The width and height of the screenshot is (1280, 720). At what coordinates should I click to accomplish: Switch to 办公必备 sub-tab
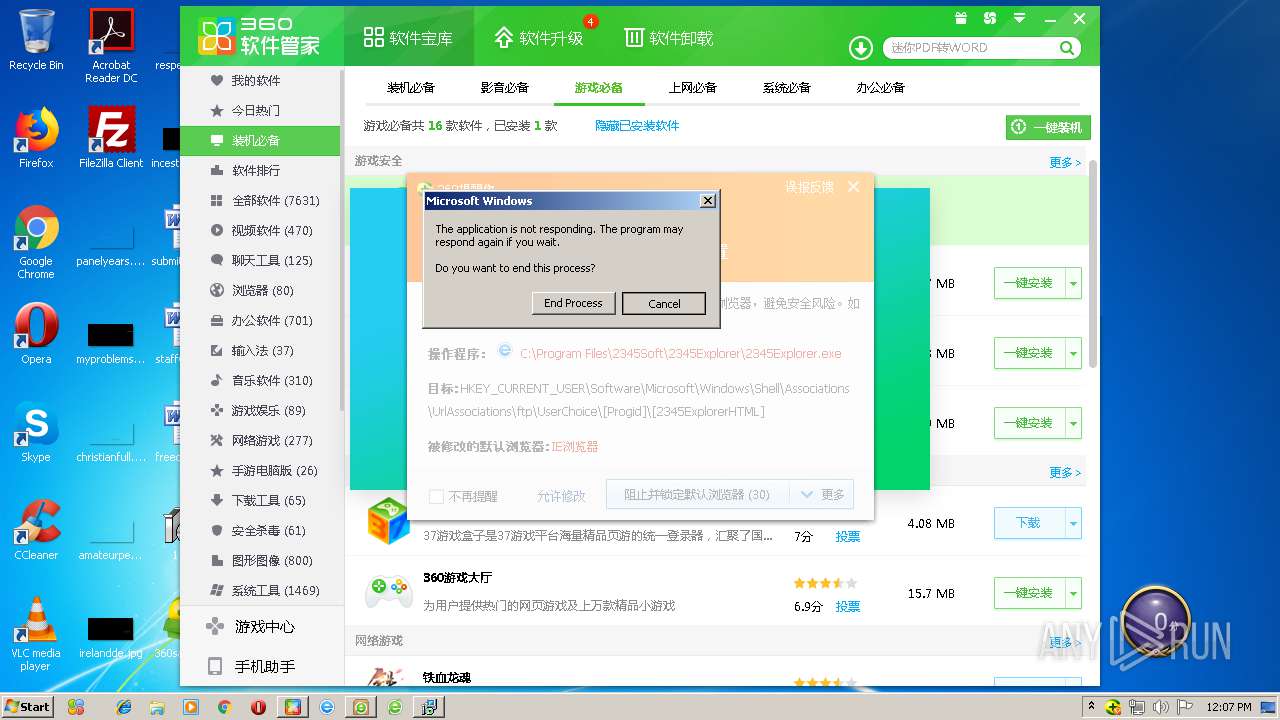pos(881,87)
